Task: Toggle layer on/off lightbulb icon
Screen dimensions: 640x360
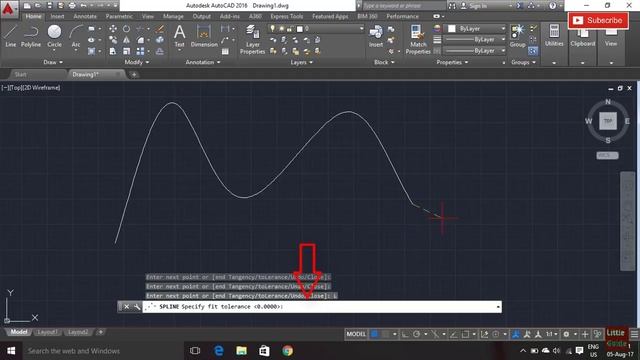Action: (272, 29)
